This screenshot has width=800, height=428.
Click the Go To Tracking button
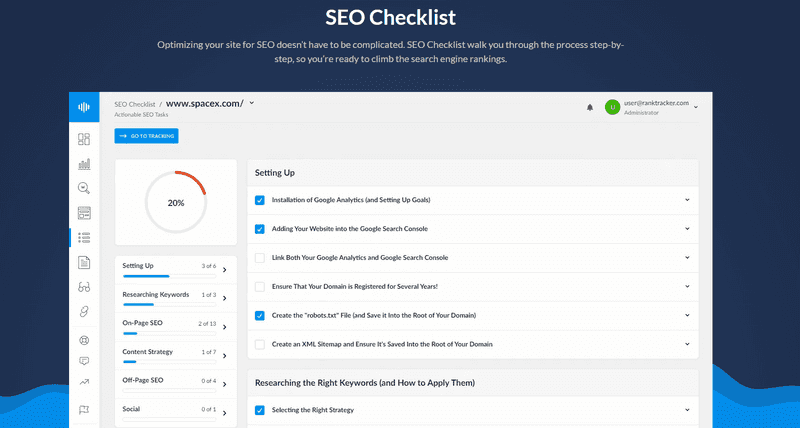pyautogui.click(x=146, y=136)
